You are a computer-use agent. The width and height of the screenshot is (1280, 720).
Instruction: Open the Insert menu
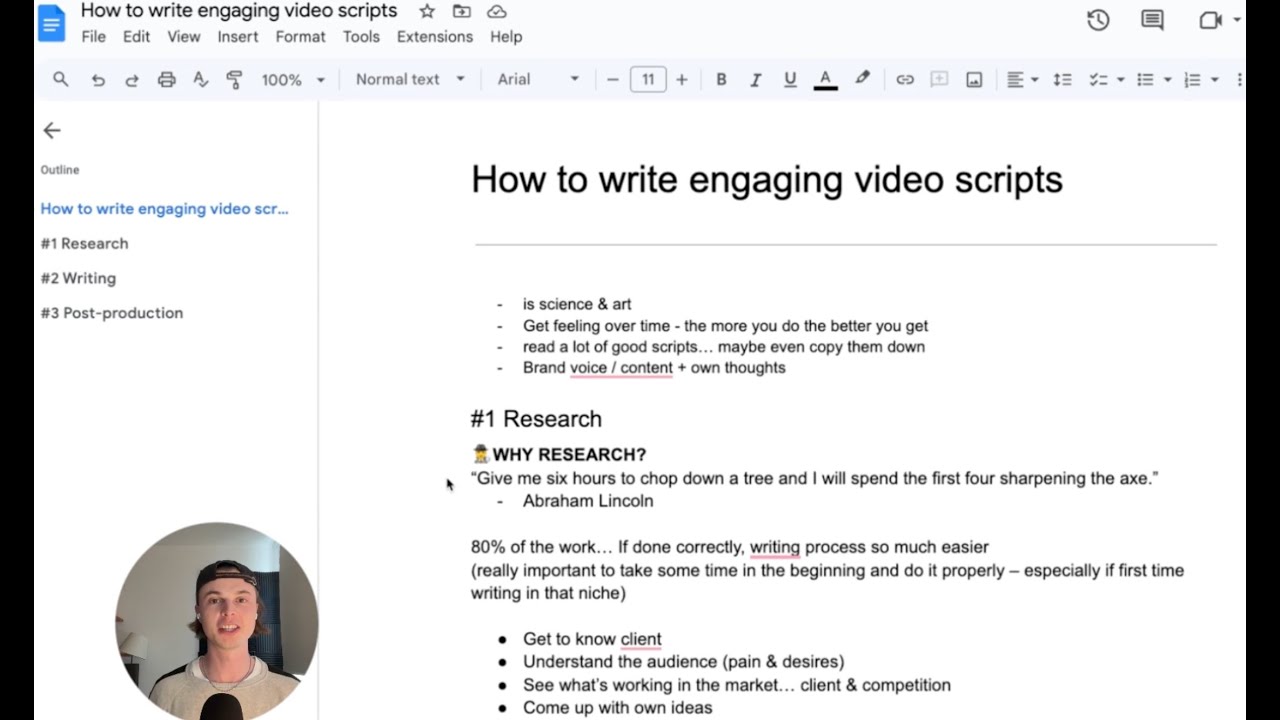(x=238, y=36)
